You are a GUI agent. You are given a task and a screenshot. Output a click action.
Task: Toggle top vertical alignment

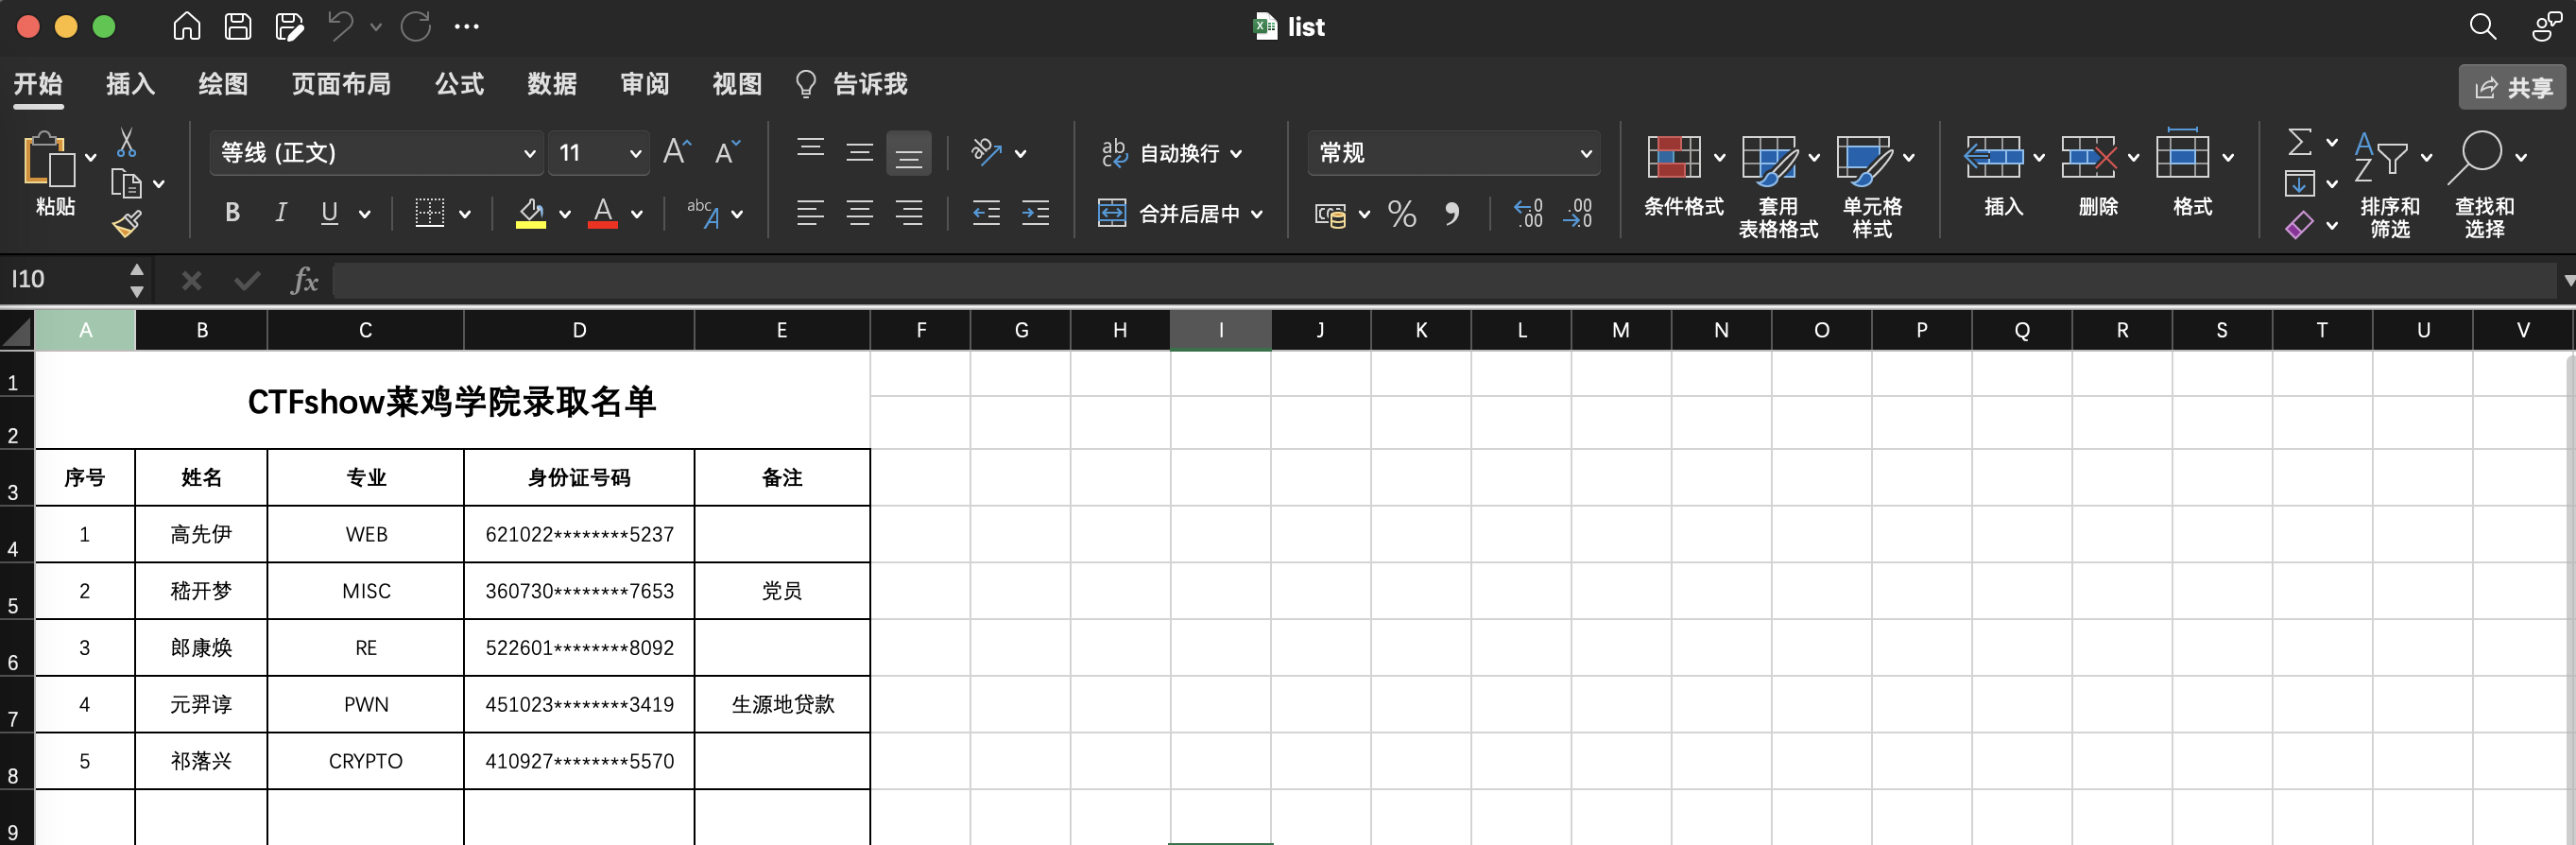[x=811, y=151]
